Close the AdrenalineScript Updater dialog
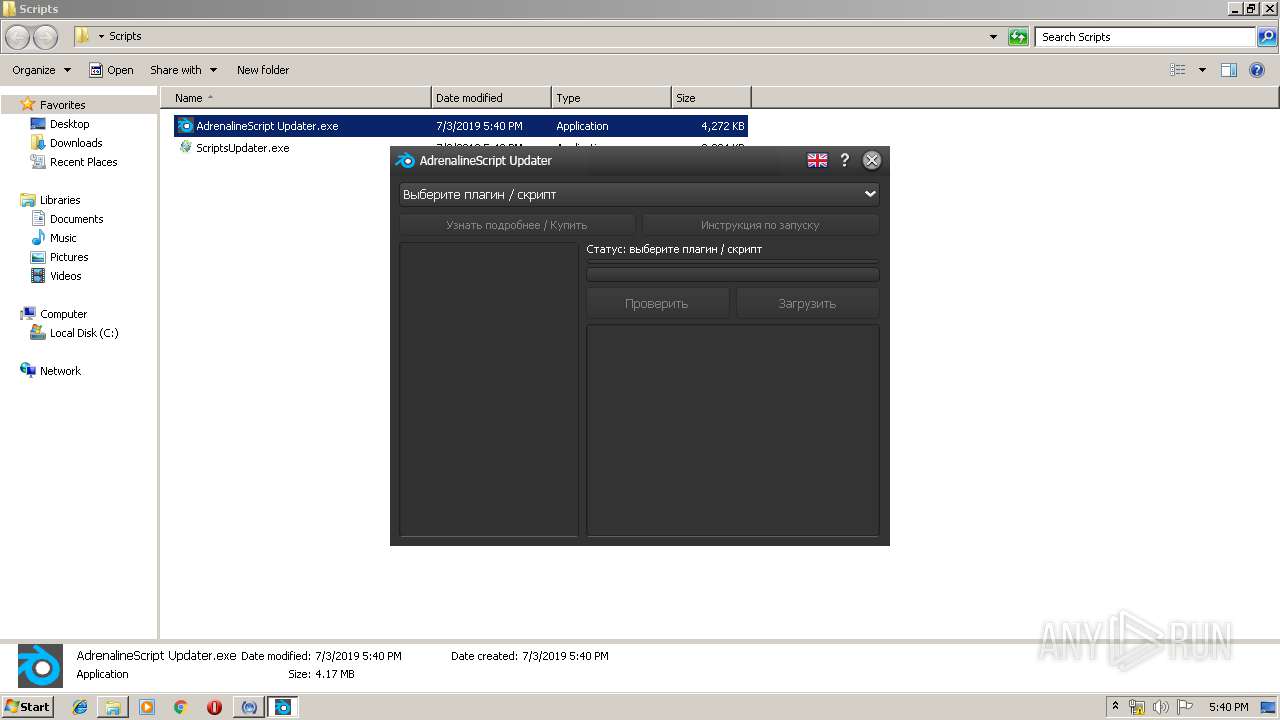 click(x=872, y=160)
